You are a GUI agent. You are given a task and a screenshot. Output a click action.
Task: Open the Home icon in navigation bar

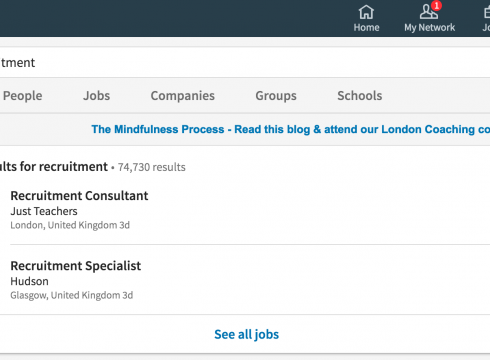click(x=366, y=12)
